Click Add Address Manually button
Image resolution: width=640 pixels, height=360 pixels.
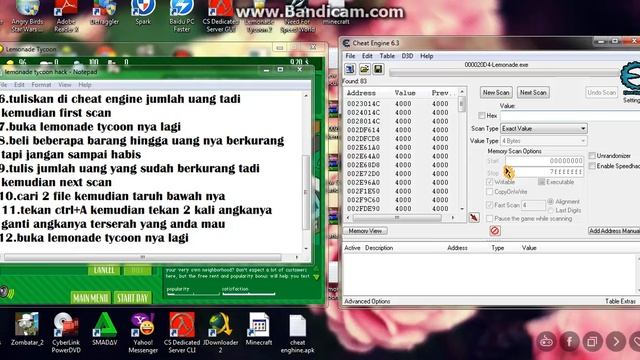(x=614, y=231)
